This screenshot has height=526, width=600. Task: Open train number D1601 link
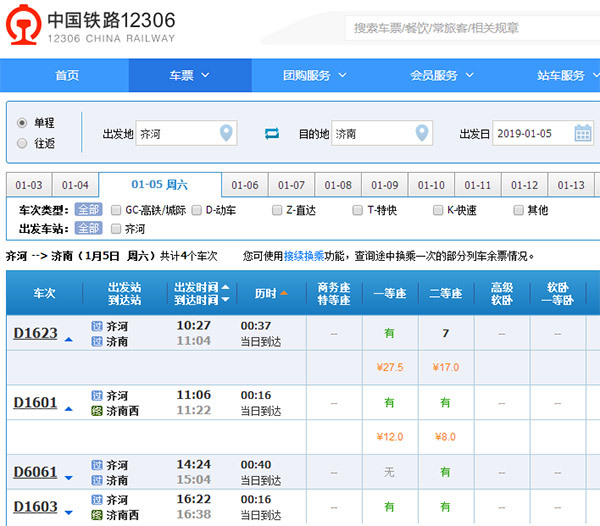(x=35, y=402)
